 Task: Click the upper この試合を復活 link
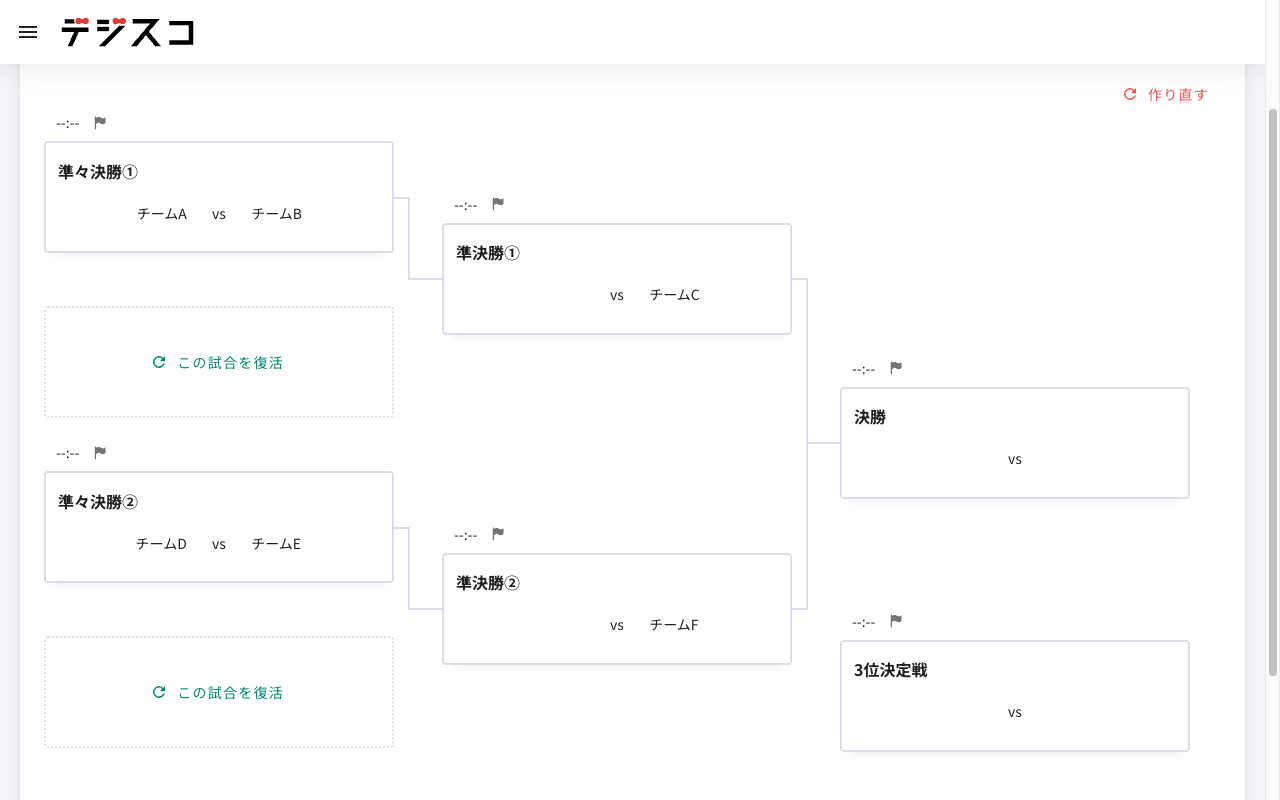pos(229,362)
